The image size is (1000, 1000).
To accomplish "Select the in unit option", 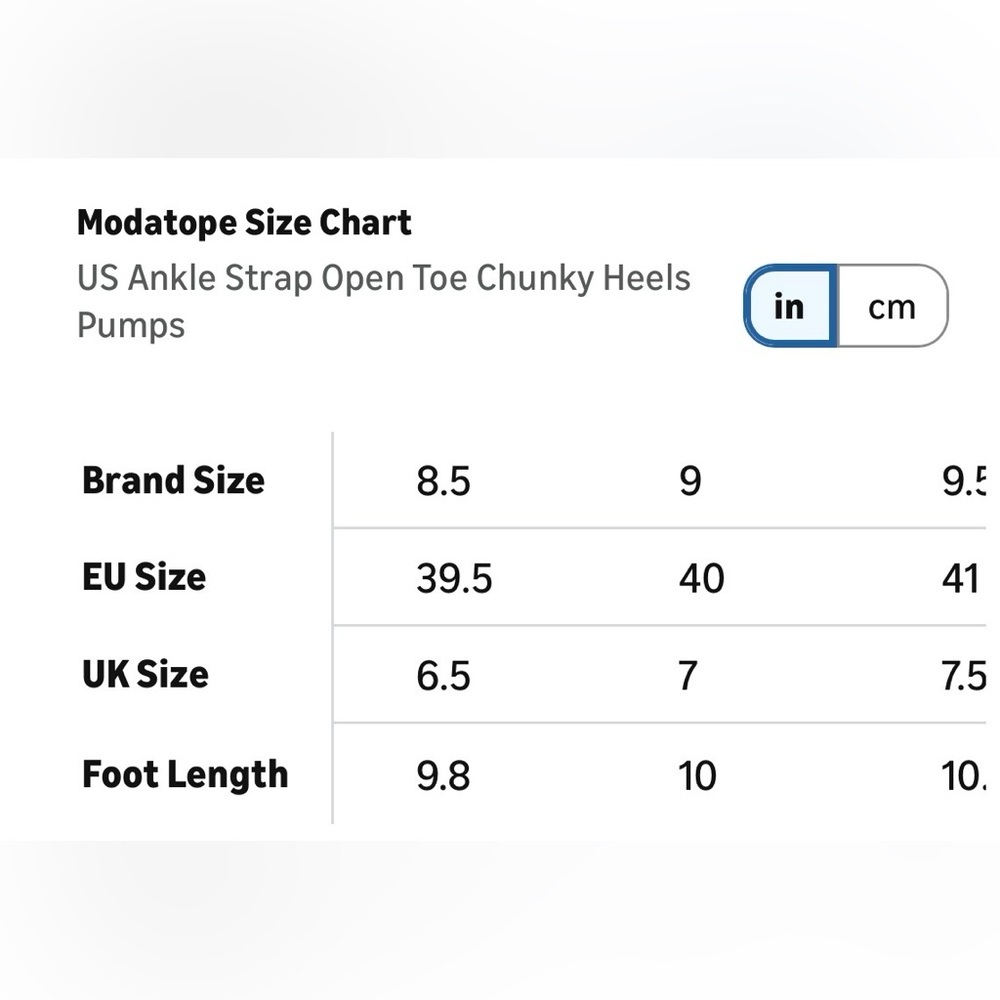I will point(790,306).
